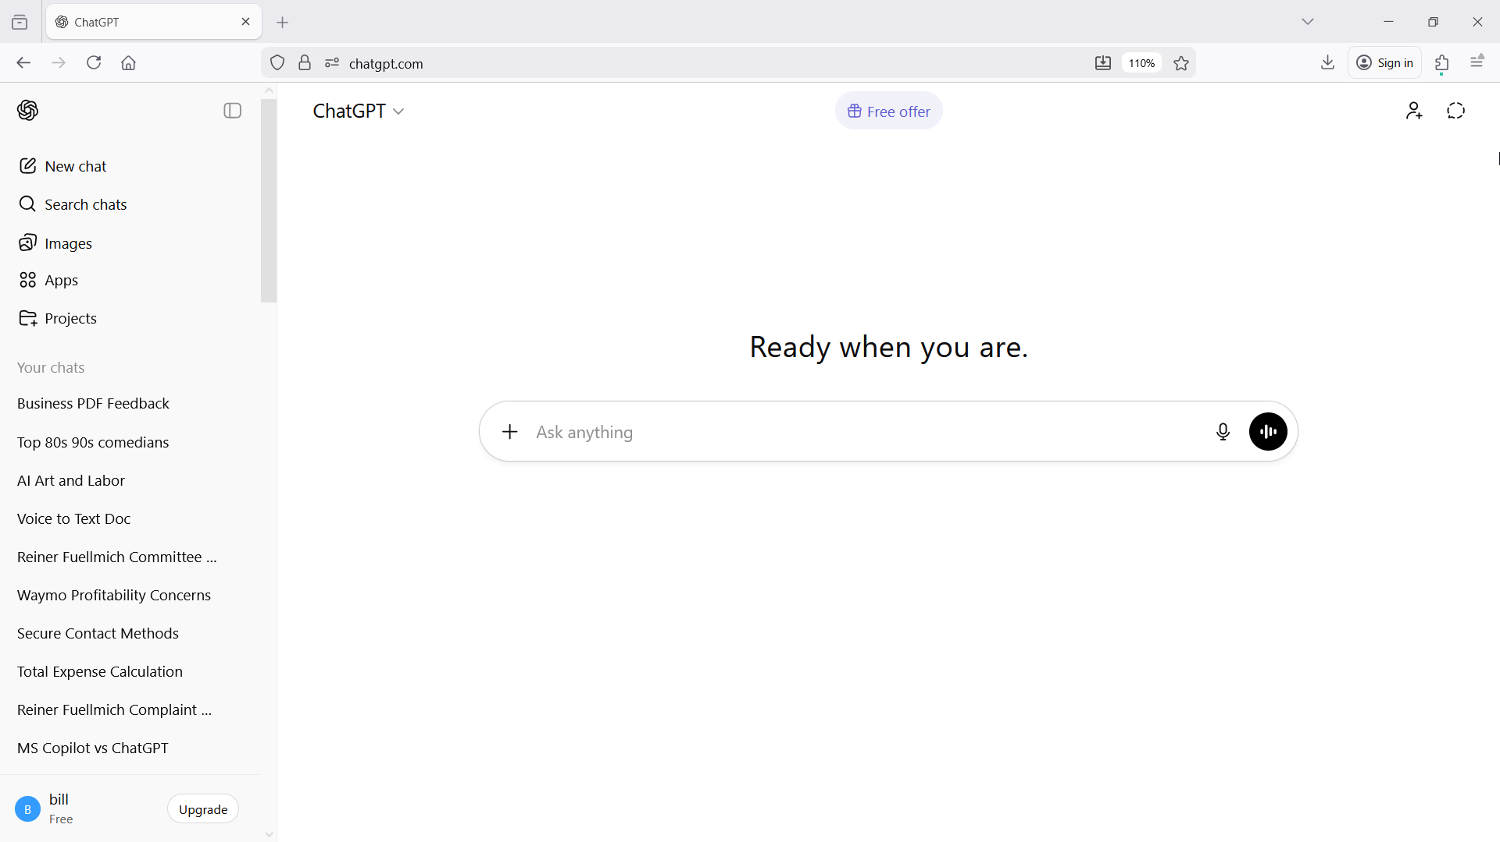Open the Waymo Profitability Concerns chat
1500x842 pixels.
click(114, 595)
